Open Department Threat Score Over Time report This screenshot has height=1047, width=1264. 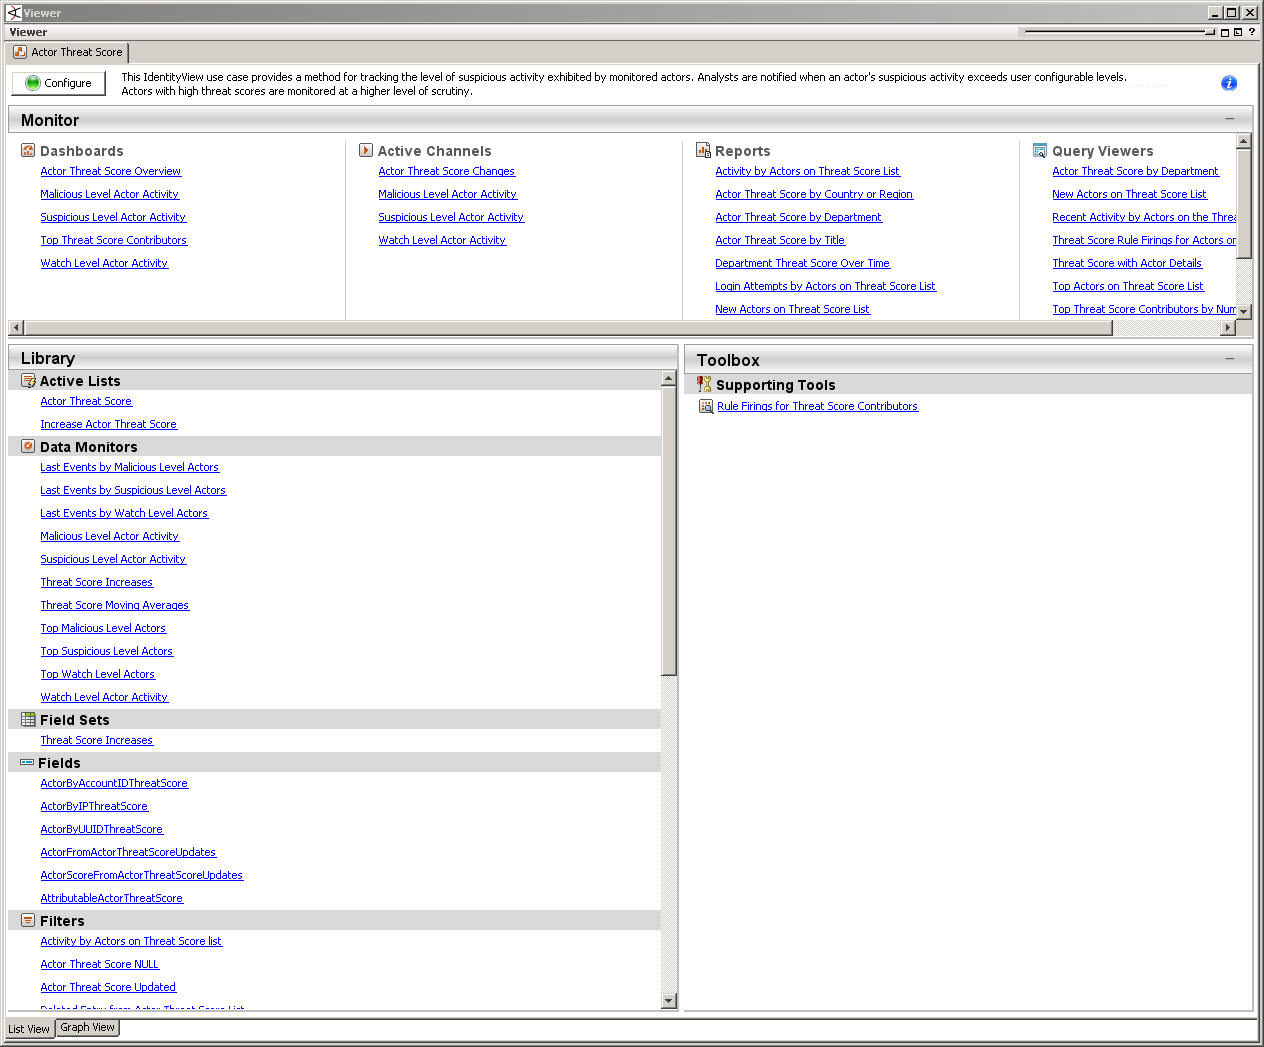pyautogui.click(x=802, y=263)
